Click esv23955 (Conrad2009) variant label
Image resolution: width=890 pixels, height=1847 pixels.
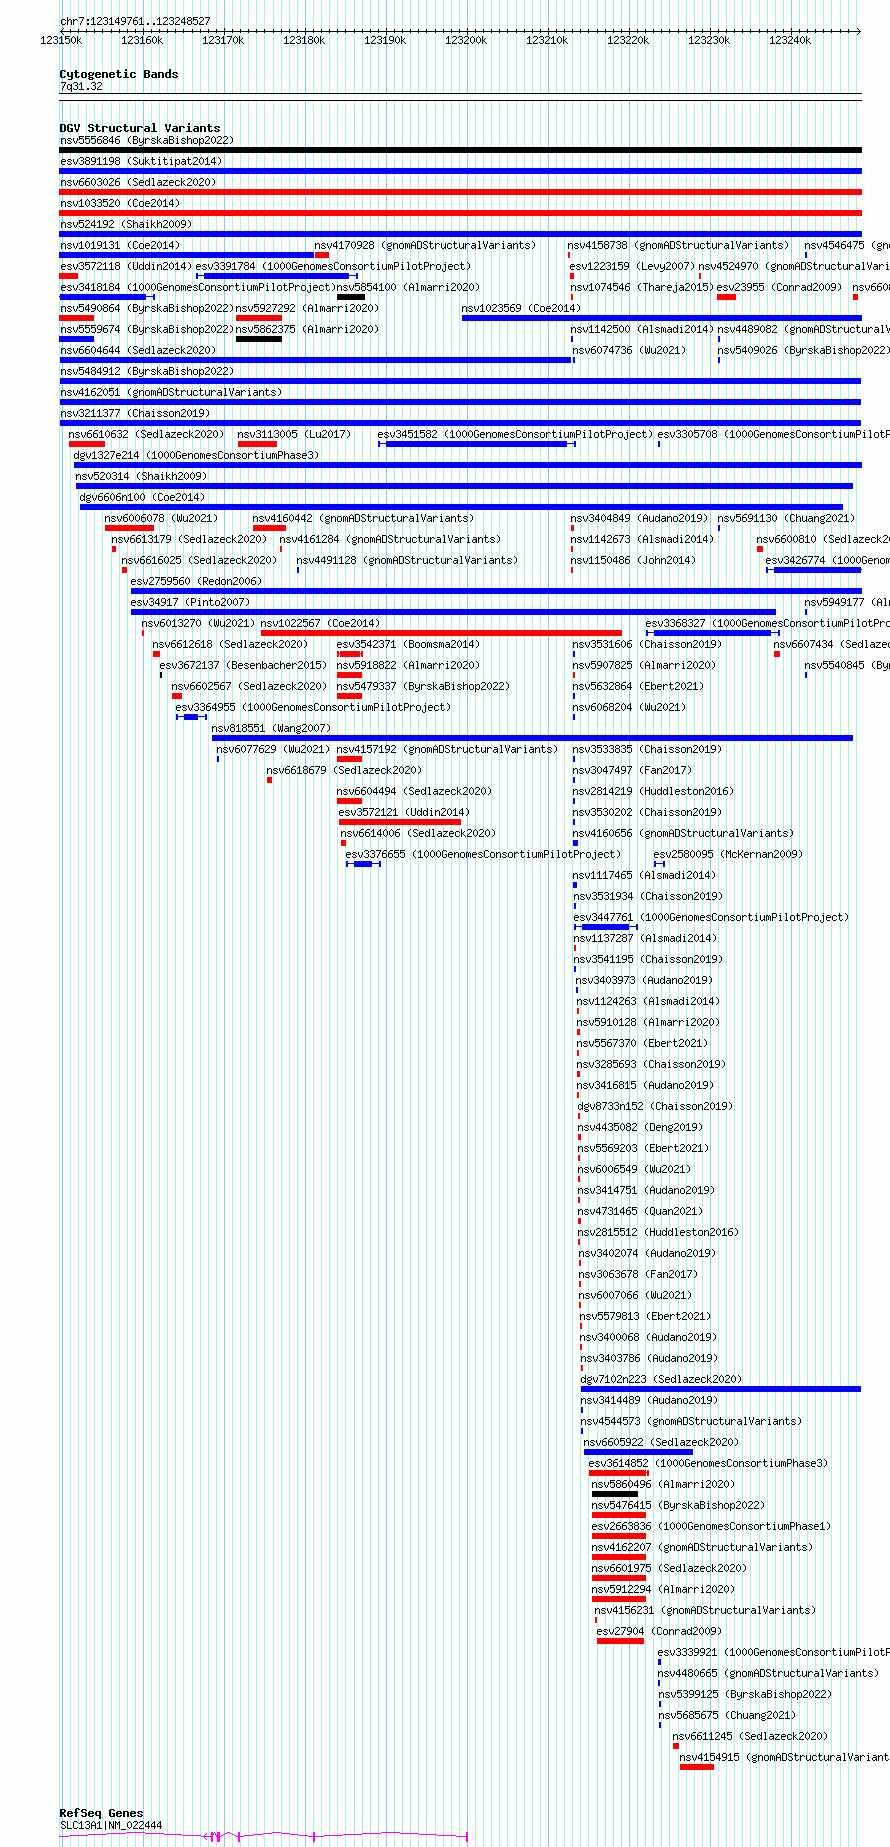(780, 288)
